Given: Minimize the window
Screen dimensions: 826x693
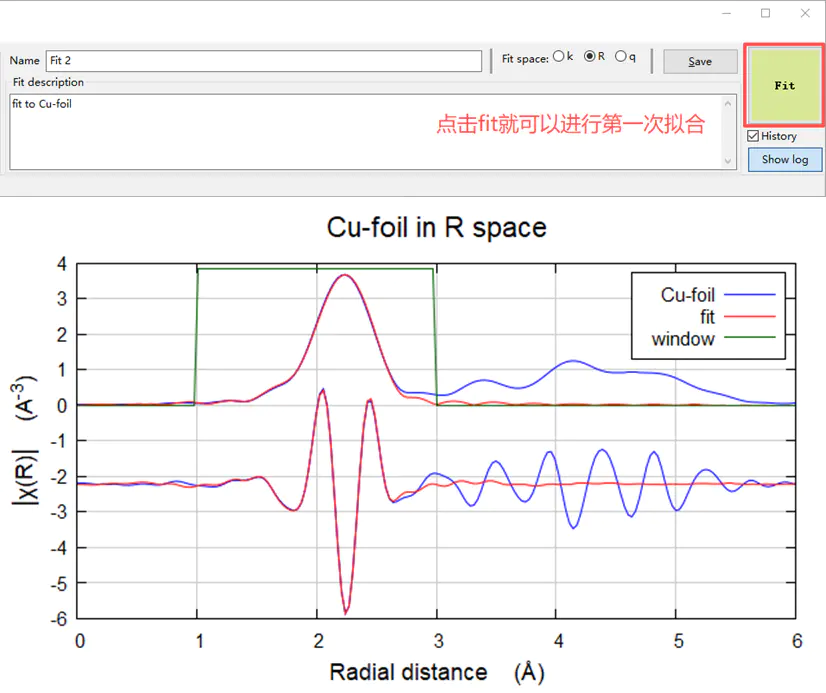Looking at the screenshot, I should coord(726,13).
